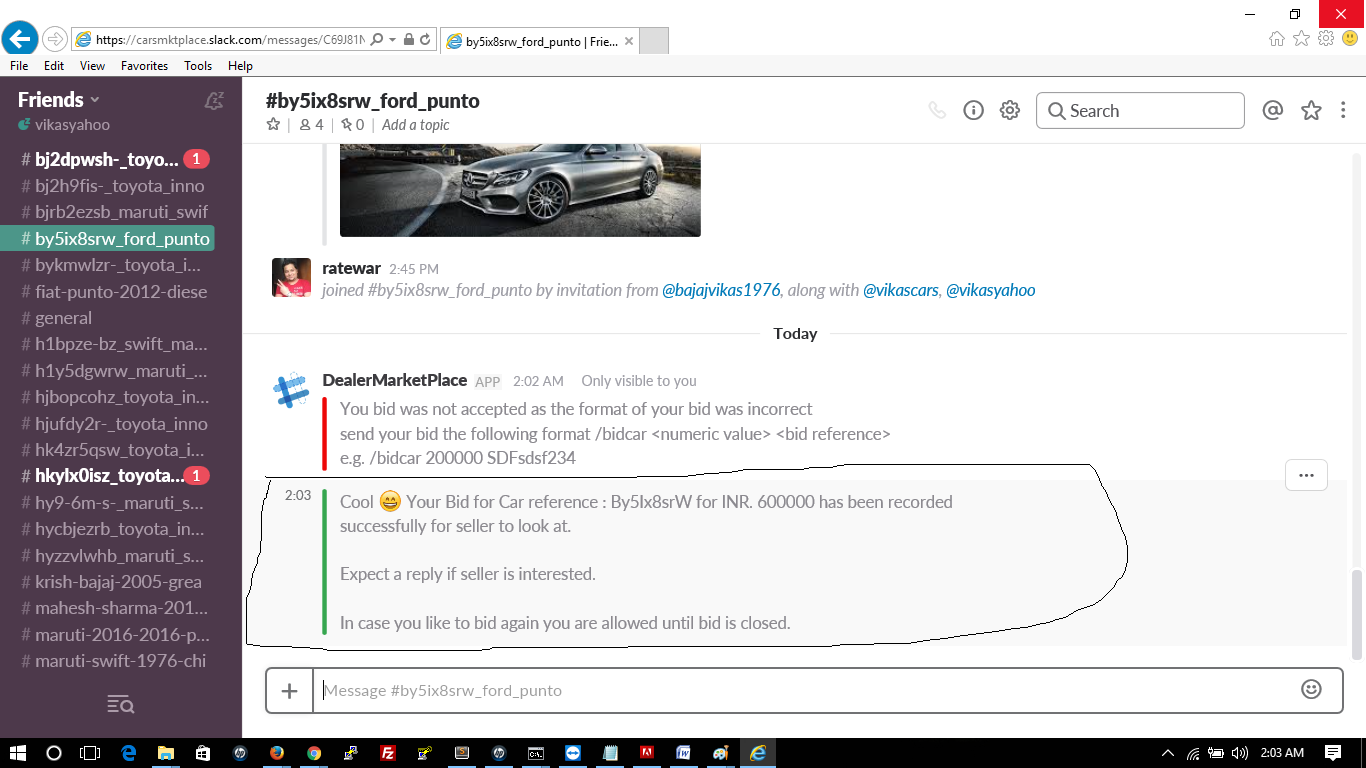Screen dimensions: 1366x768
Task: Click the message pane scrollbar
Action: 1357,614
